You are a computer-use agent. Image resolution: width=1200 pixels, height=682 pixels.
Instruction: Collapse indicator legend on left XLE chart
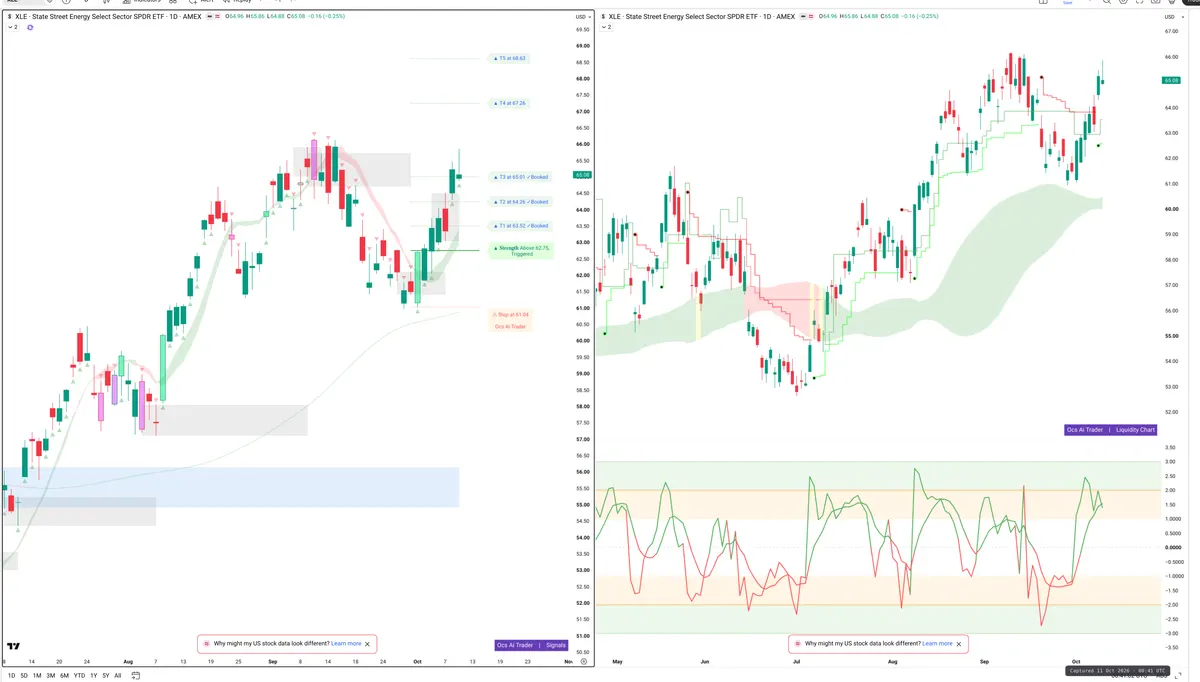tap(12, 27)
